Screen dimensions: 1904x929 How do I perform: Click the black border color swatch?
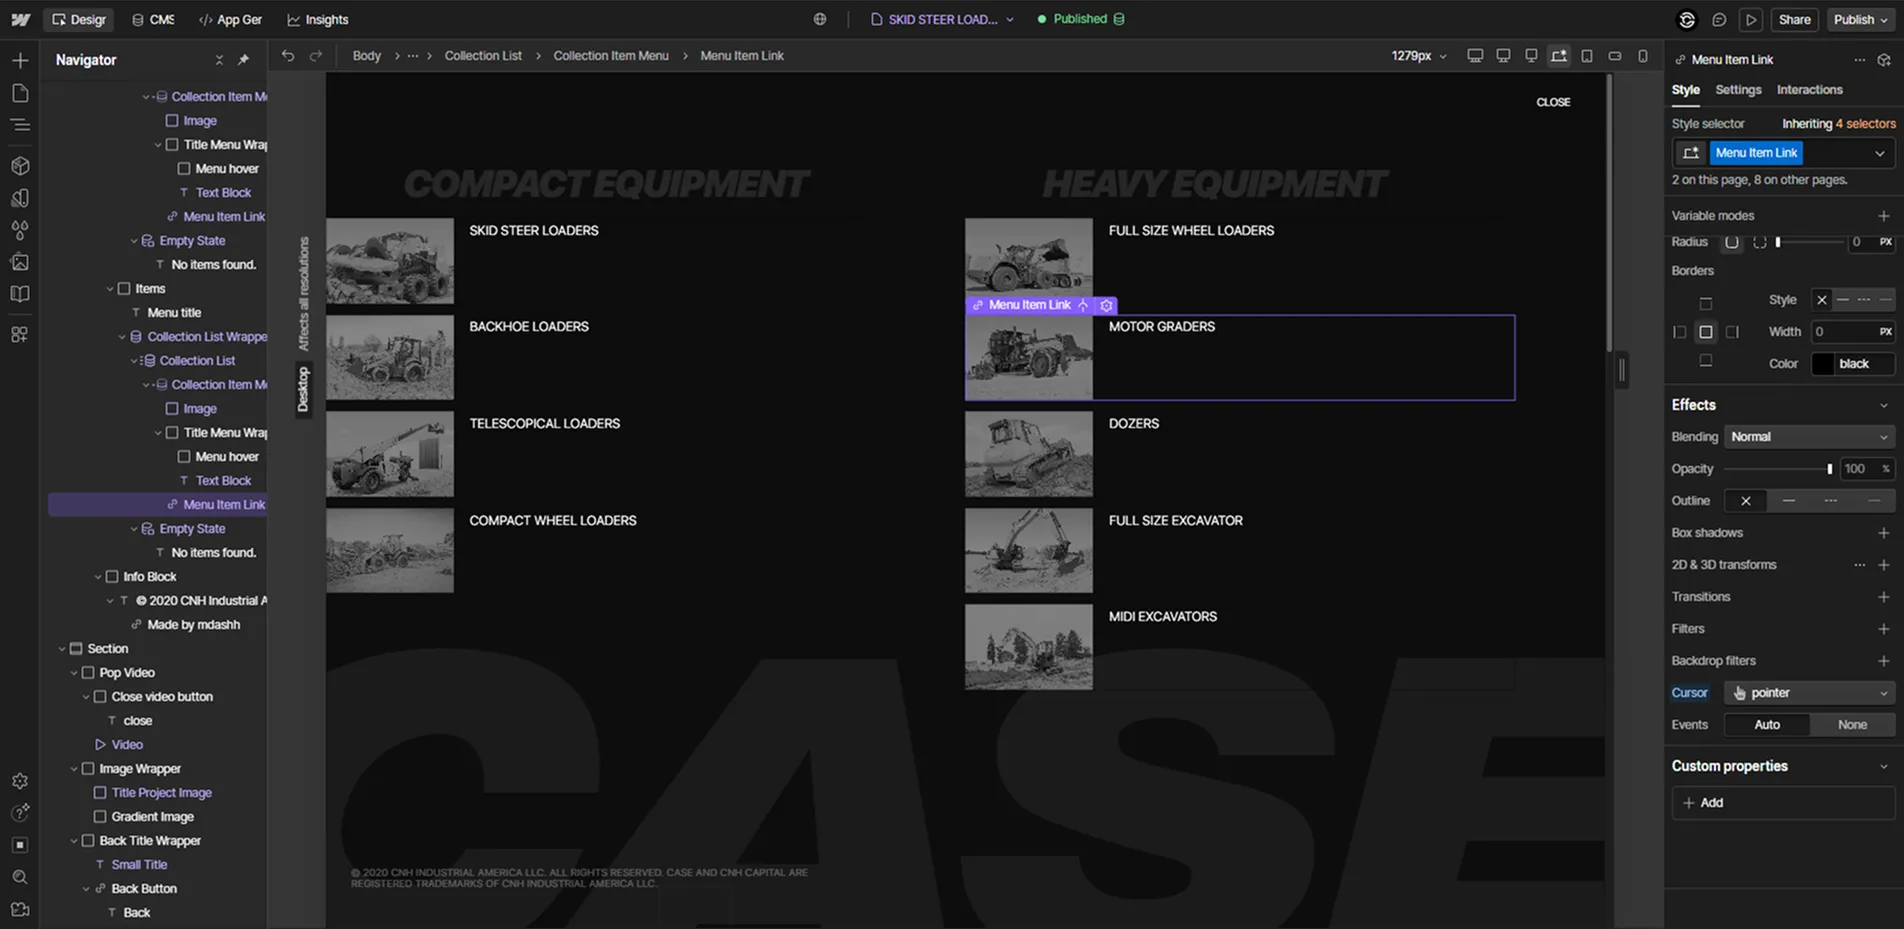click(1823, 364)
